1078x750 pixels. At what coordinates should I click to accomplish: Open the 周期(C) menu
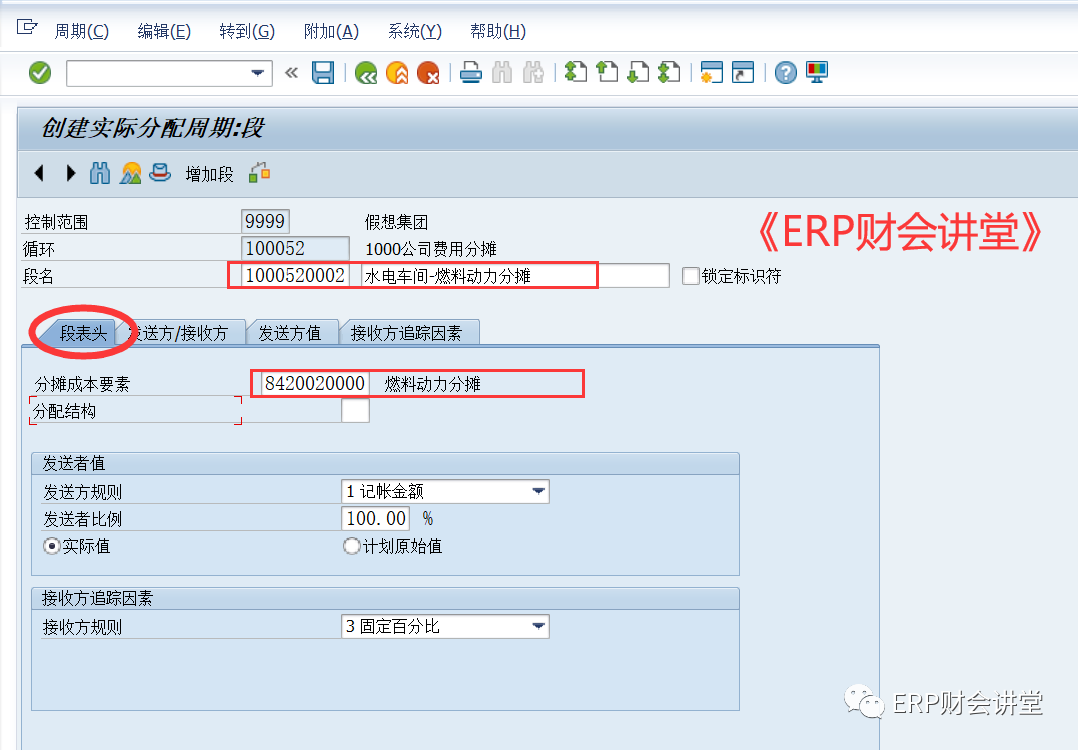(x=81, y=31)
